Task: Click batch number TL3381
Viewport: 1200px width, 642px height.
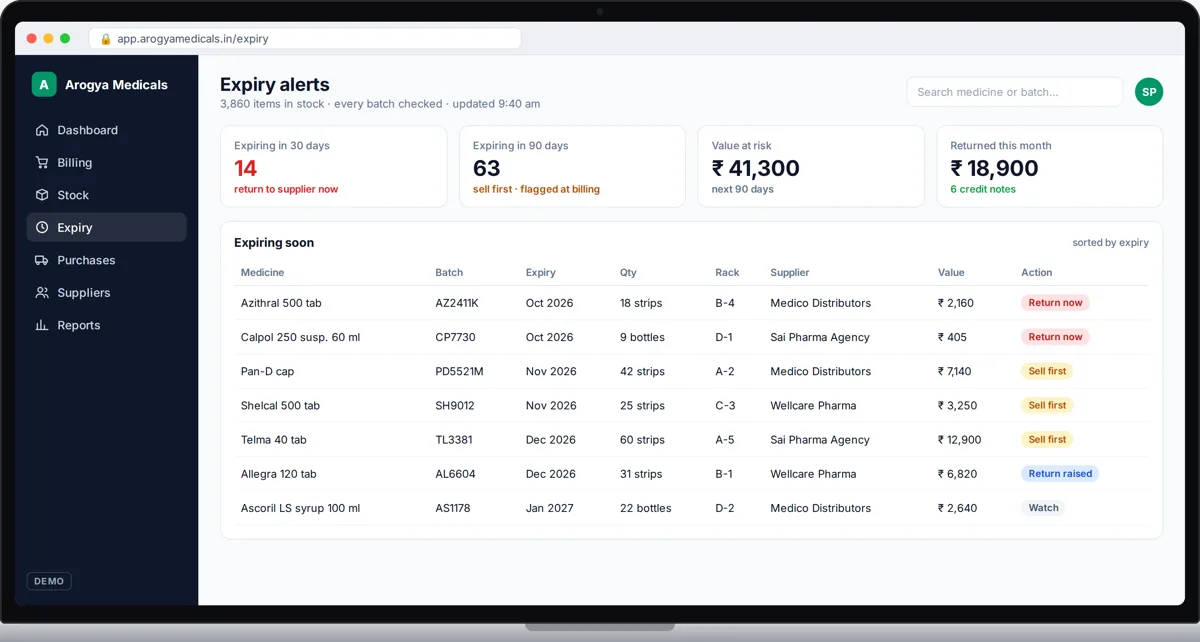Action: coord(454,439)
